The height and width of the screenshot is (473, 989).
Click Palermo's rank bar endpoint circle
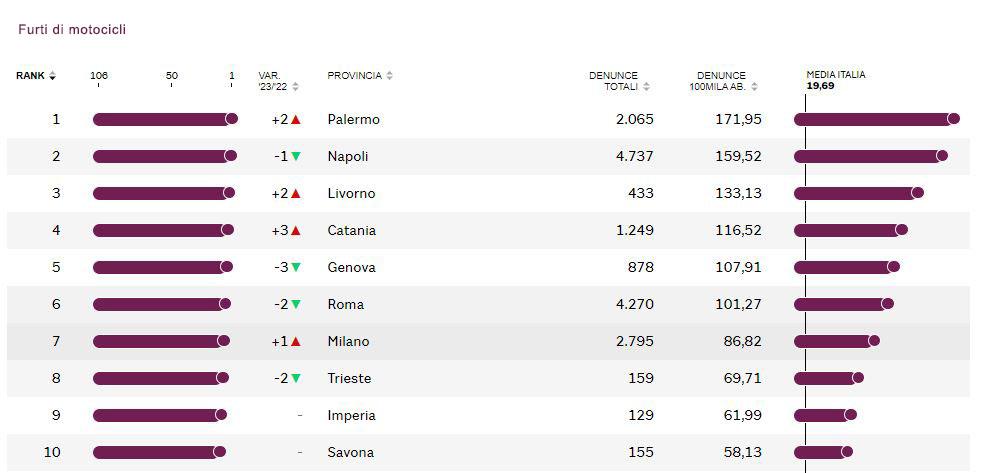pyautogui.click(x=231, y=119)
